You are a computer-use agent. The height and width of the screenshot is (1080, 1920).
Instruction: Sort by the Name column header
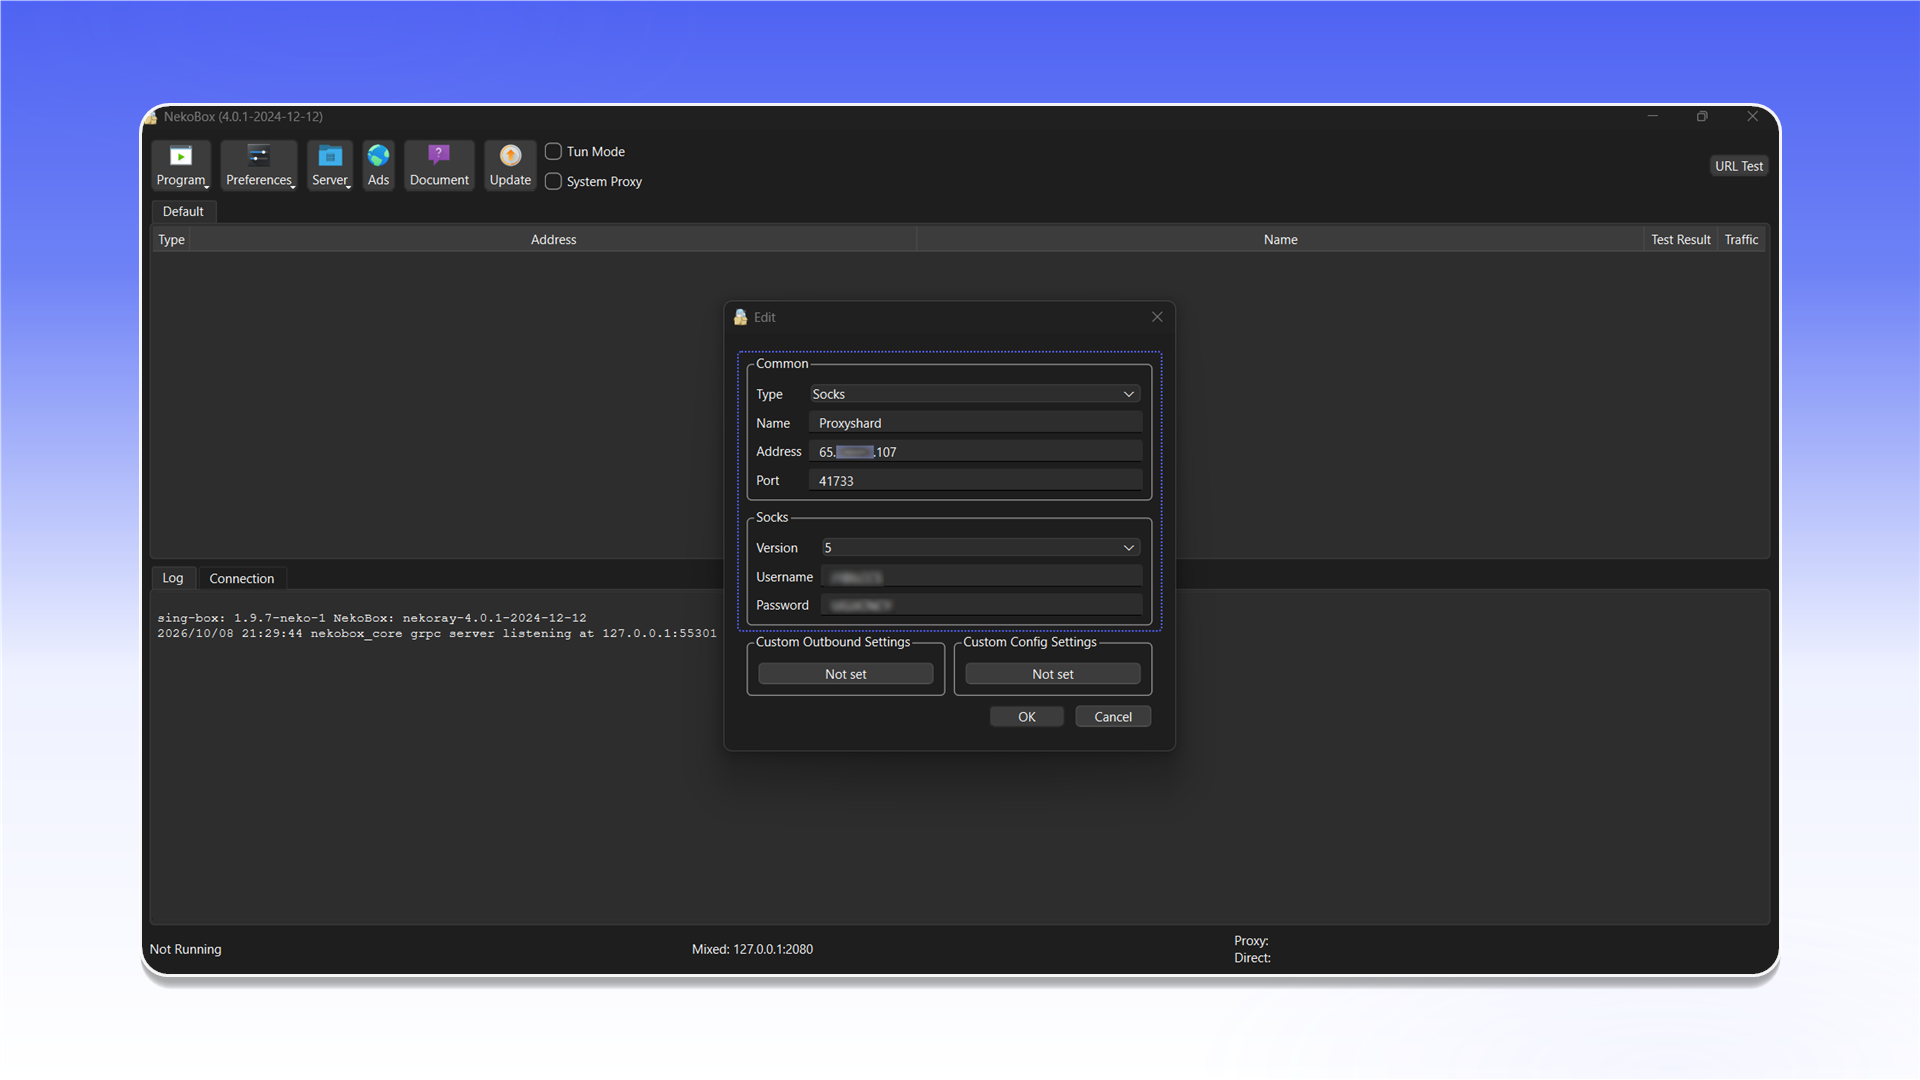[x=1280, y=240]
